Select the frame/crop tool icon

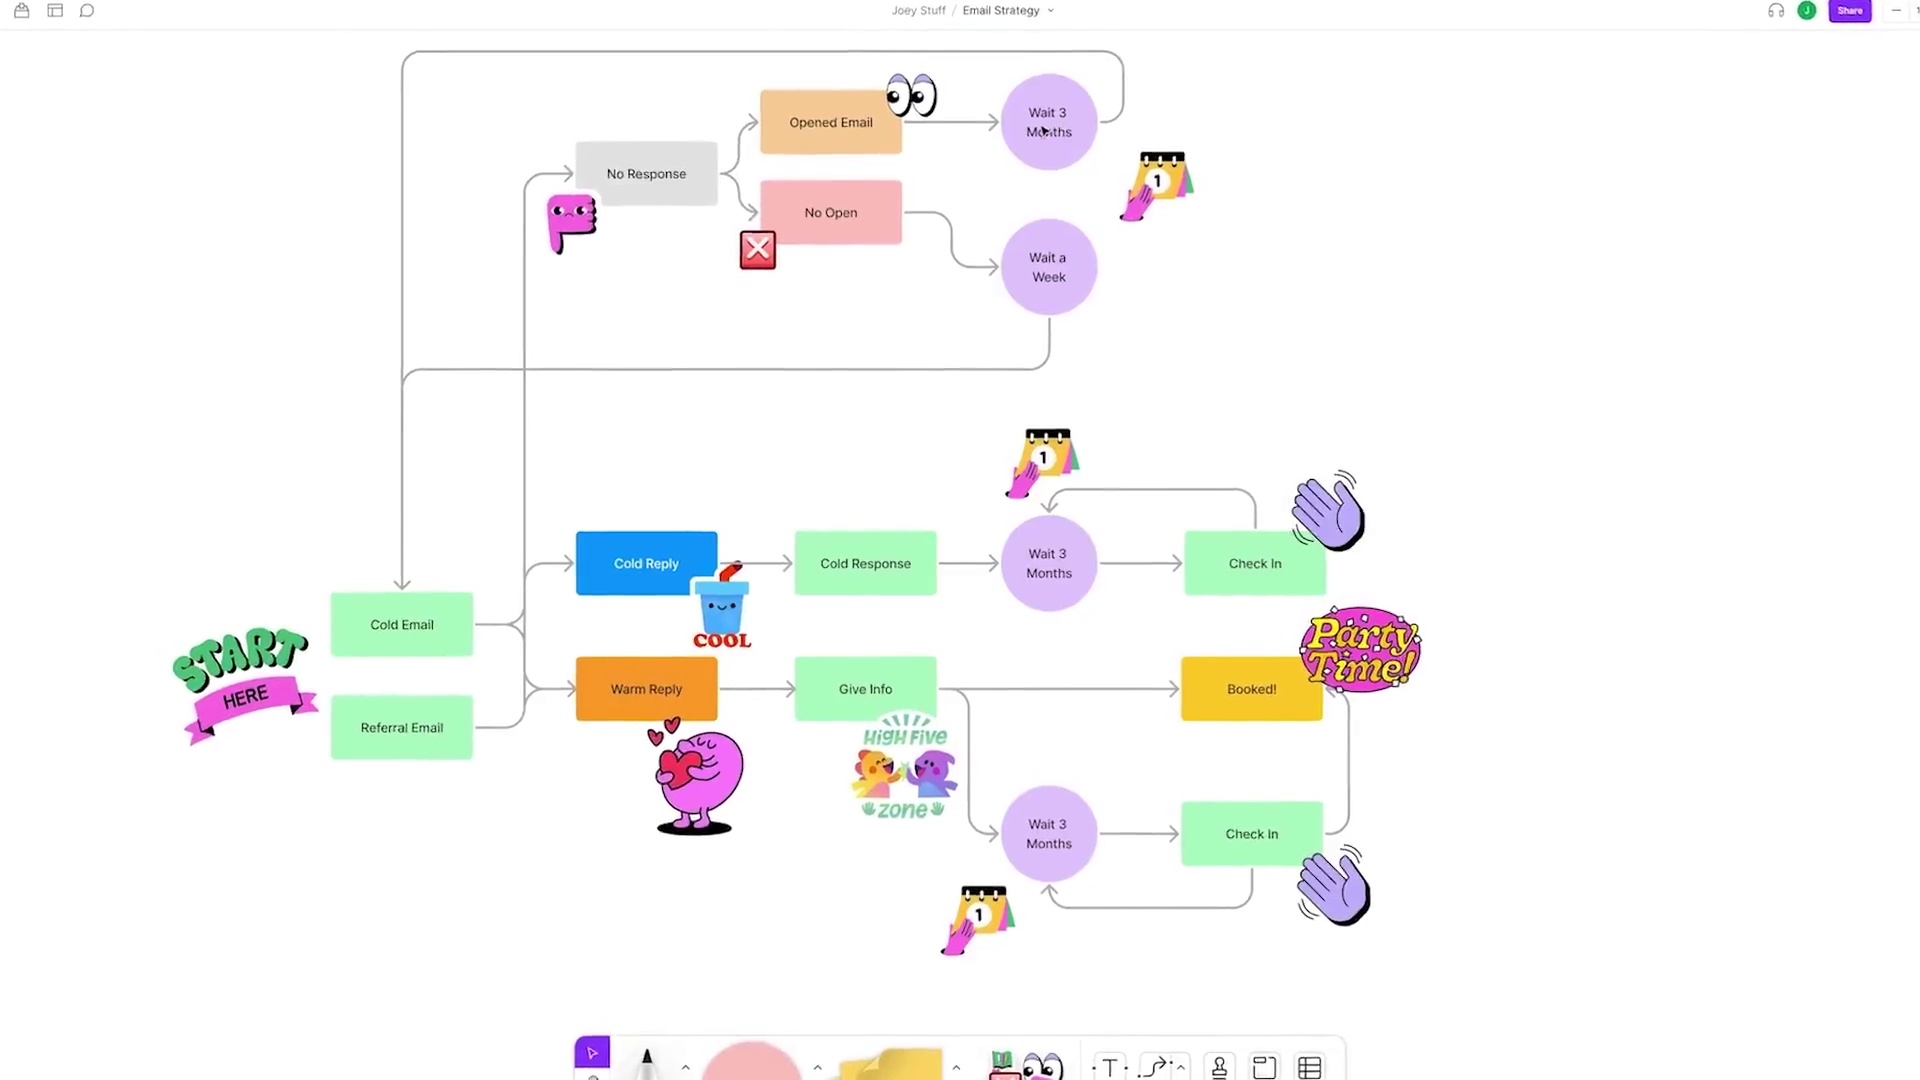1263,1065
